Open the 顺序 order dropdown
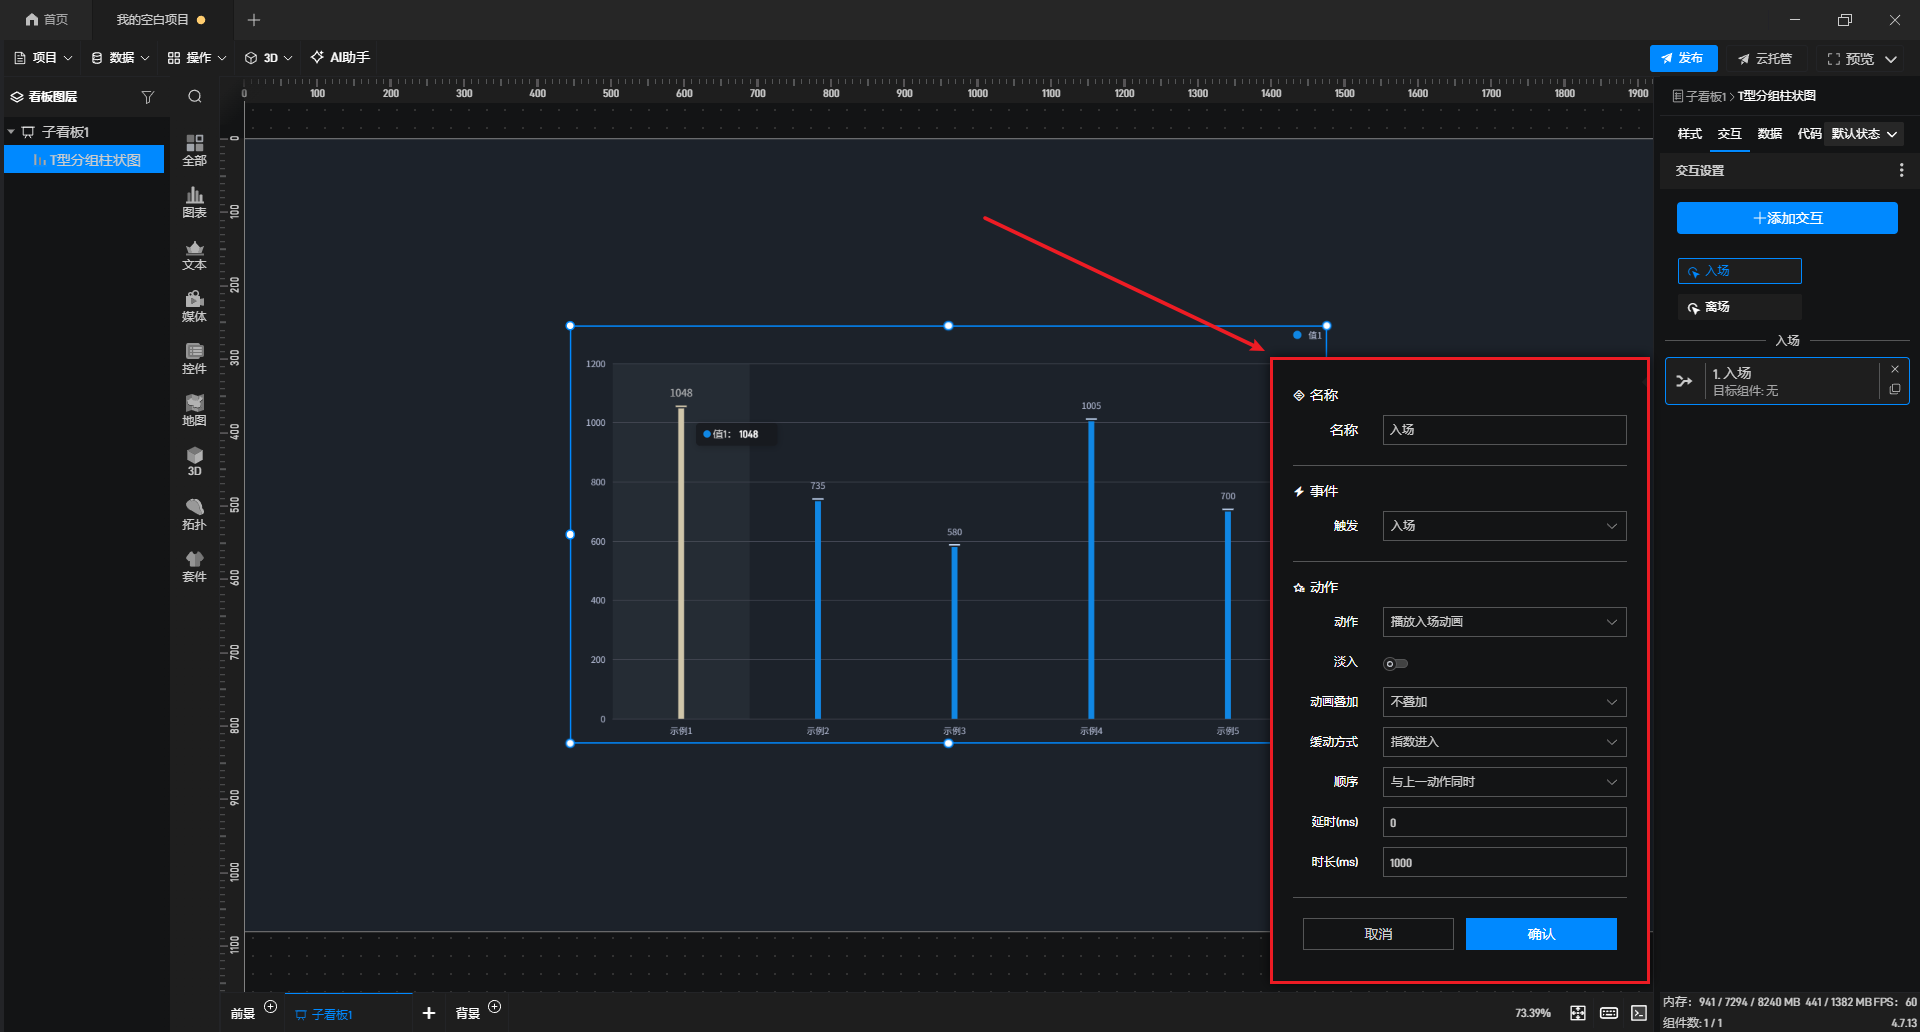 click(x=1504, y=782)
